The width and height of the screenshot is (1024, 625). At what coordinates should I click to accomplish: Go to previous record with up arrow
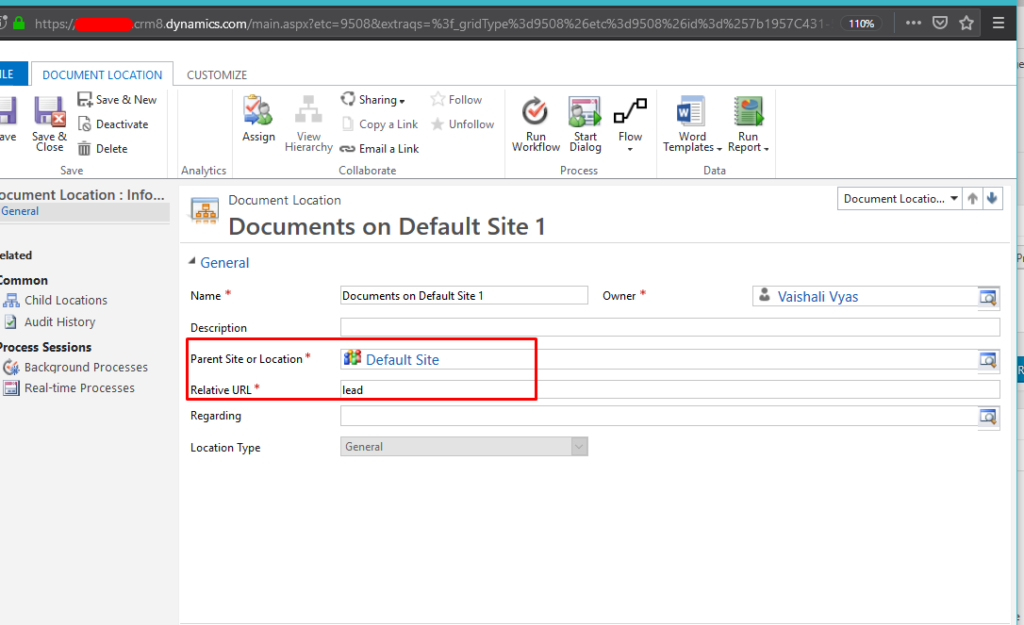click(972, 199)
